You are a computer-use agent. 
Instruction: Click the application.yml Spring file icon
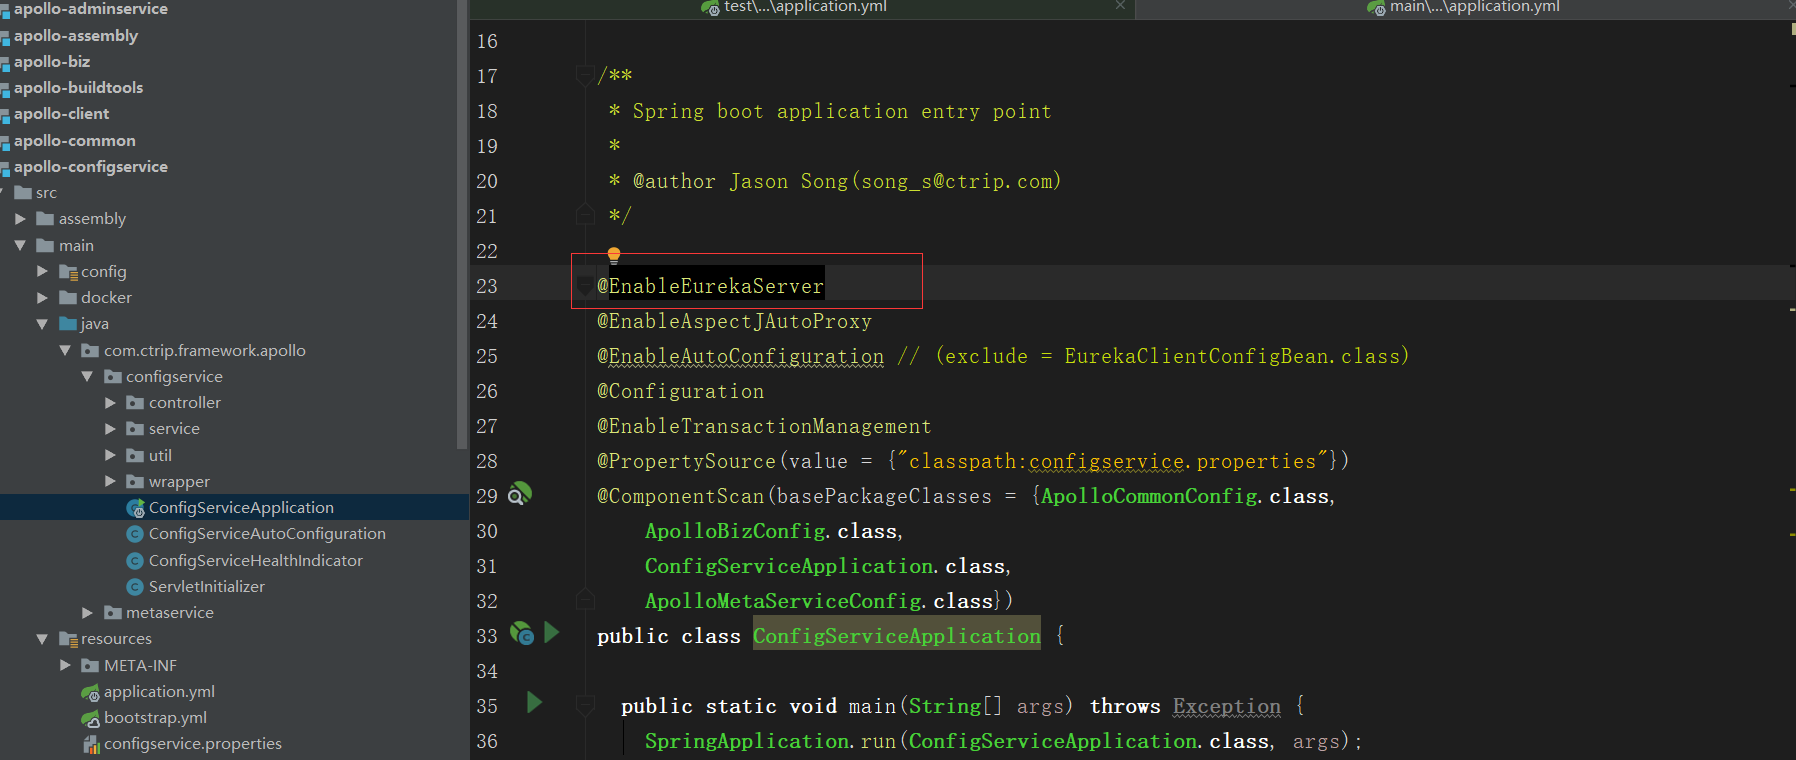click(x=90, y=692)
